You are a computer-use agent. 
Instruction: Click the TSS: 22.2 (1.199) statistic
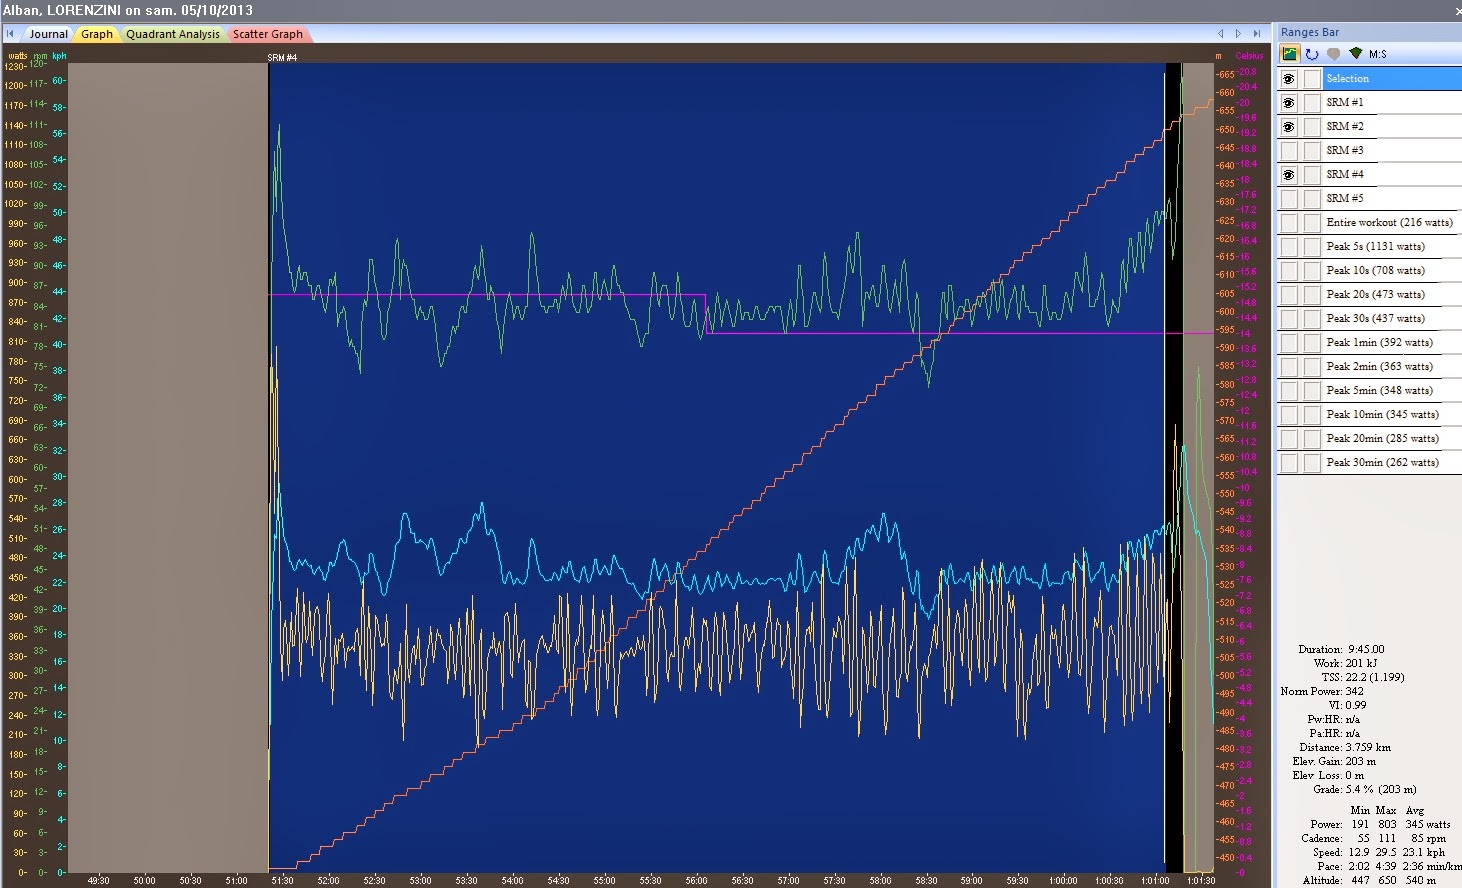click(1362, 677)
